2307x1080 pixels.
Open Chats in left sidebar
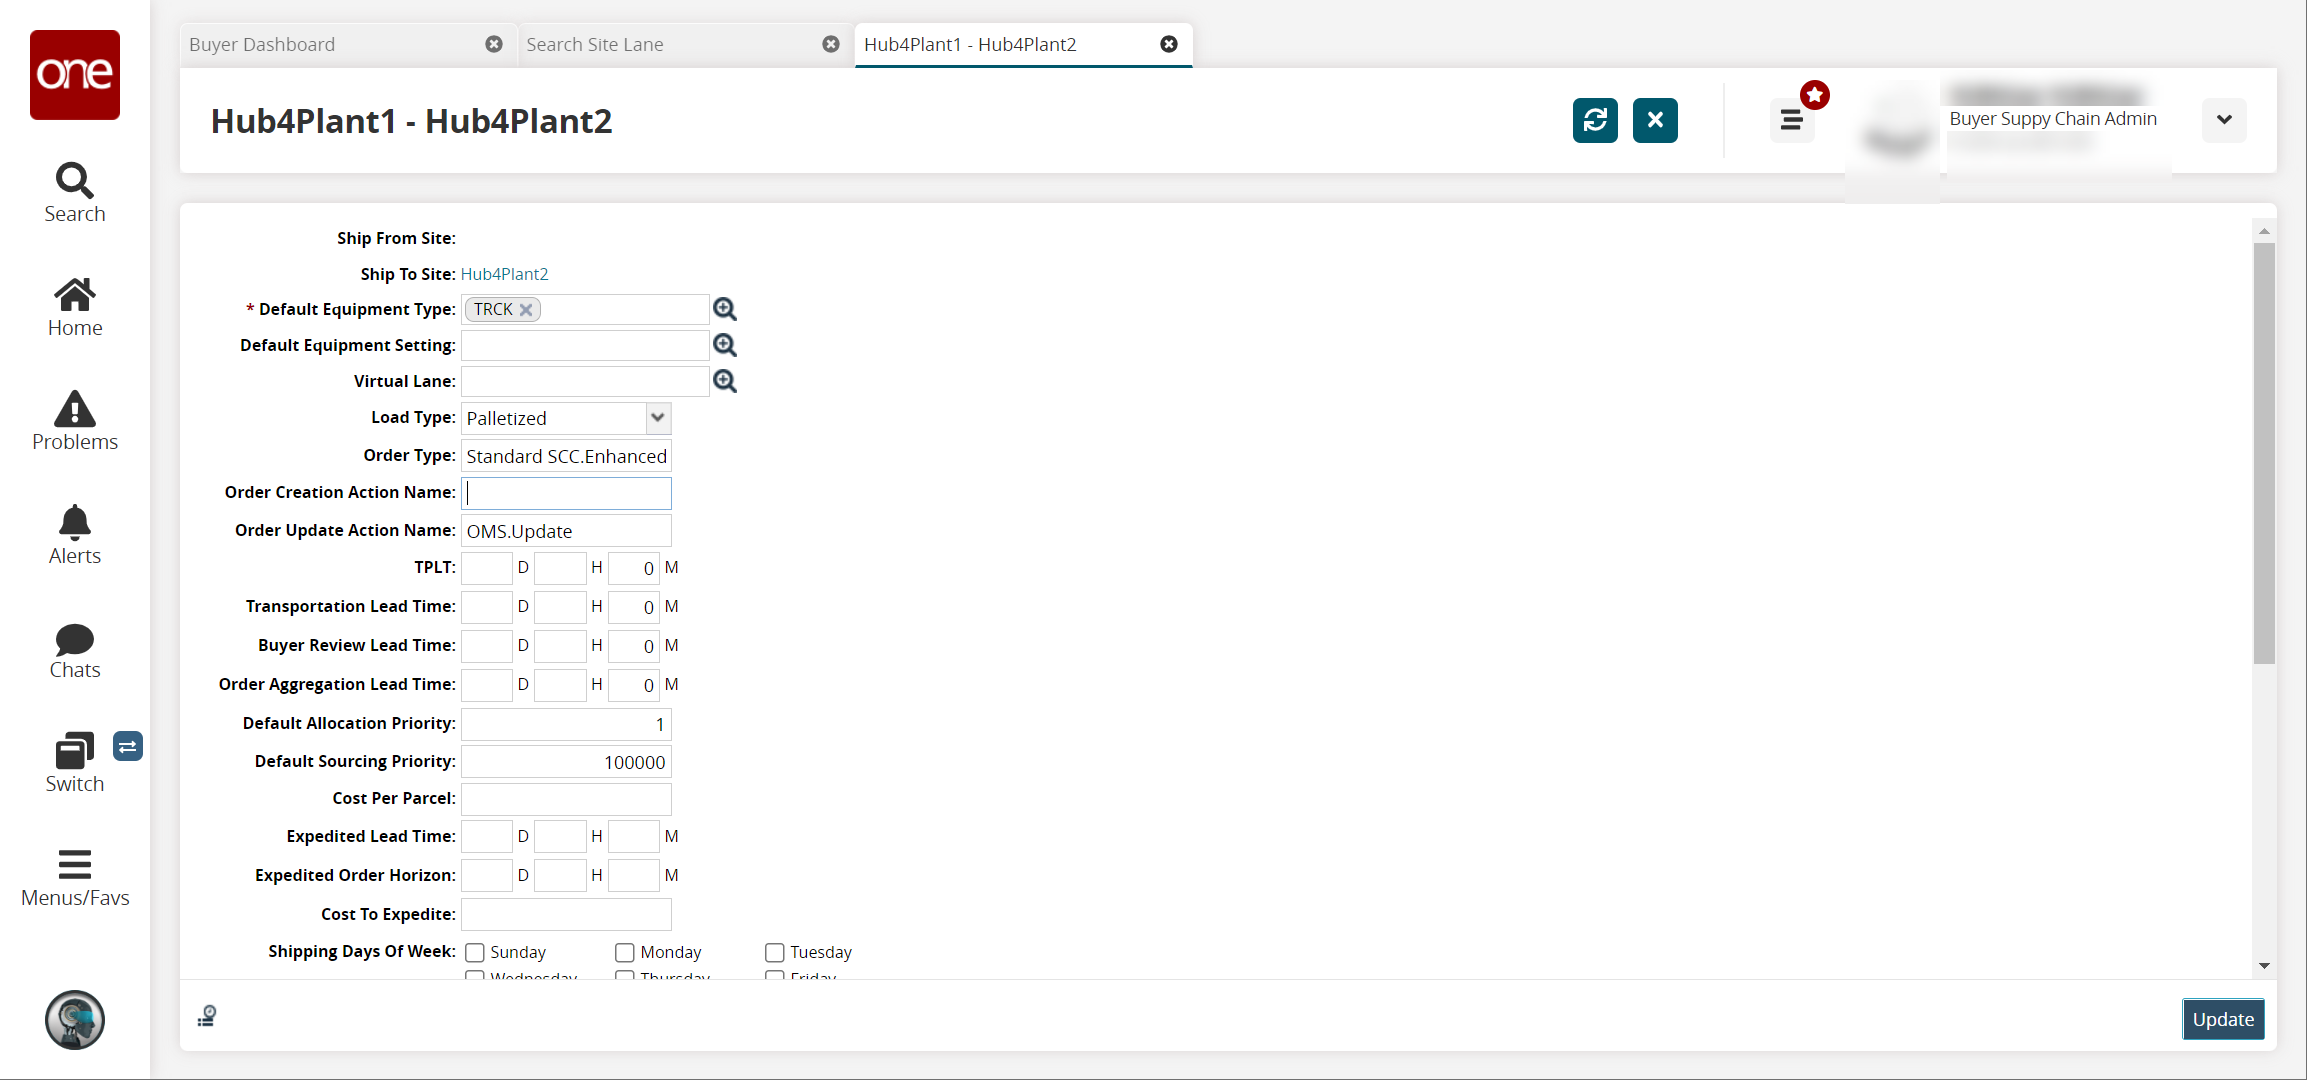click(x=75, y=650)
